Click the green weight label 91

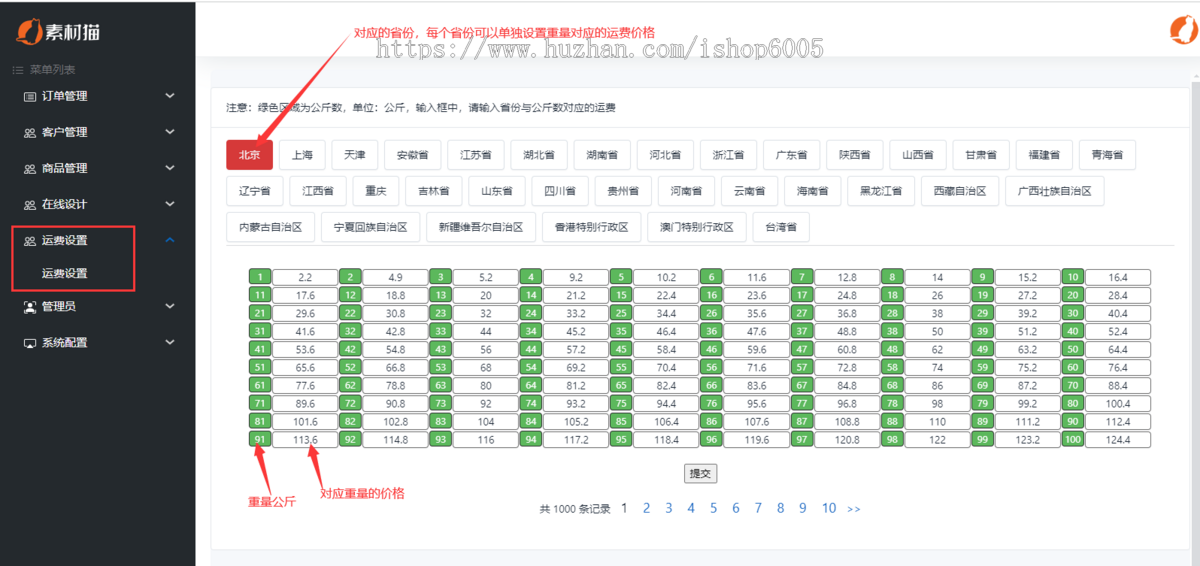coord(260,439)
